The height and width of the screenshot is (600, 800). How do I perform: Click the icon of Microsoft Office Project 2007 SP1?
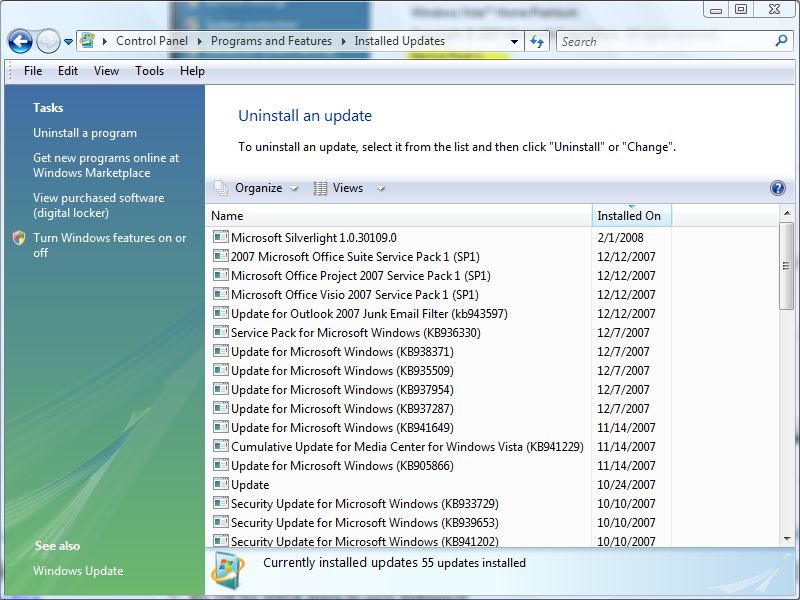[x=220, y=275]
